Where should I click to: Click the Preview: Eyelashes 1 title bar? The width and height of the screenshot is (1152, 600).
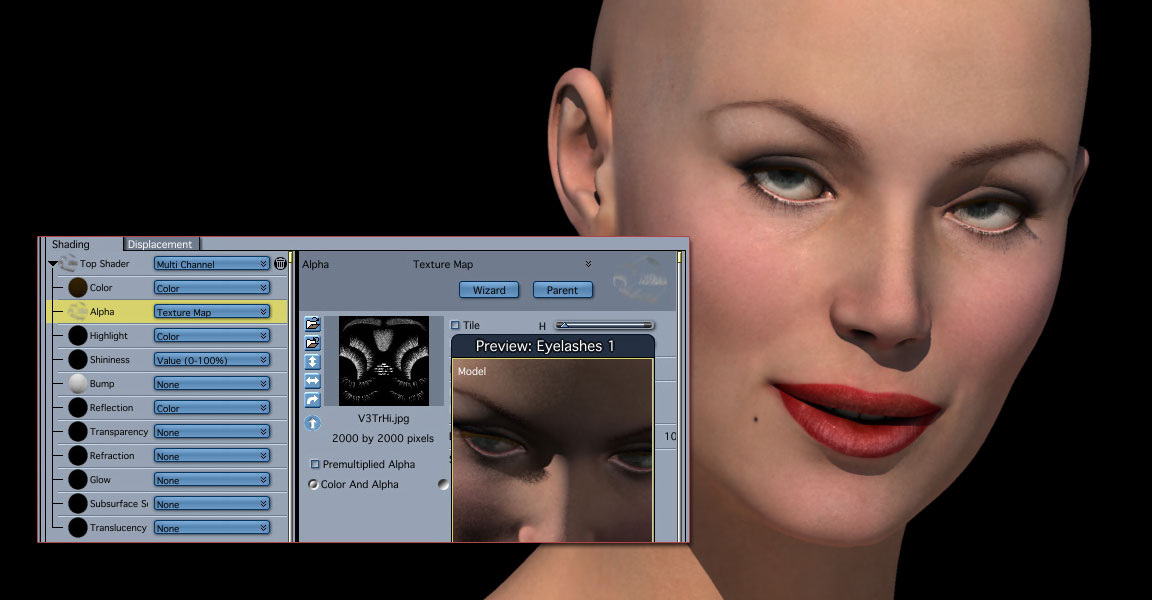click(552, 346)
